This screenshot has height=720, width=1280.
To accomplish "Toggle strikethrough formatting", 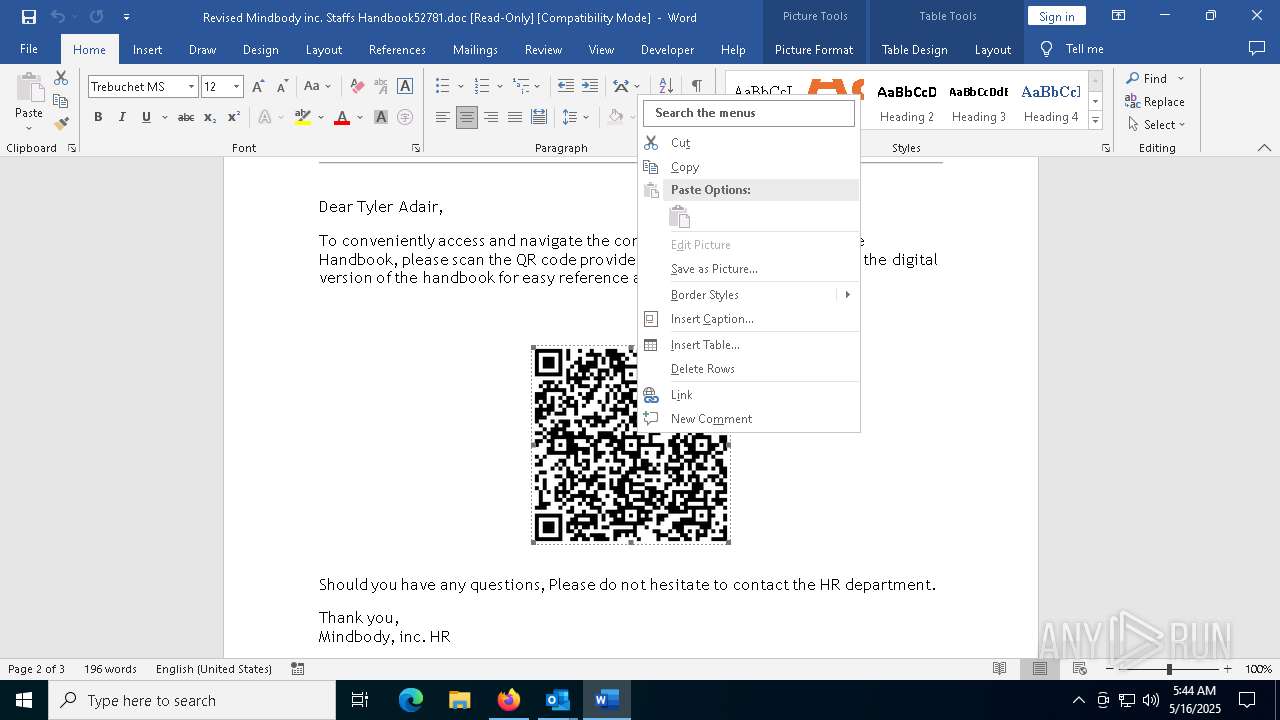I will [x=186, y=117].
